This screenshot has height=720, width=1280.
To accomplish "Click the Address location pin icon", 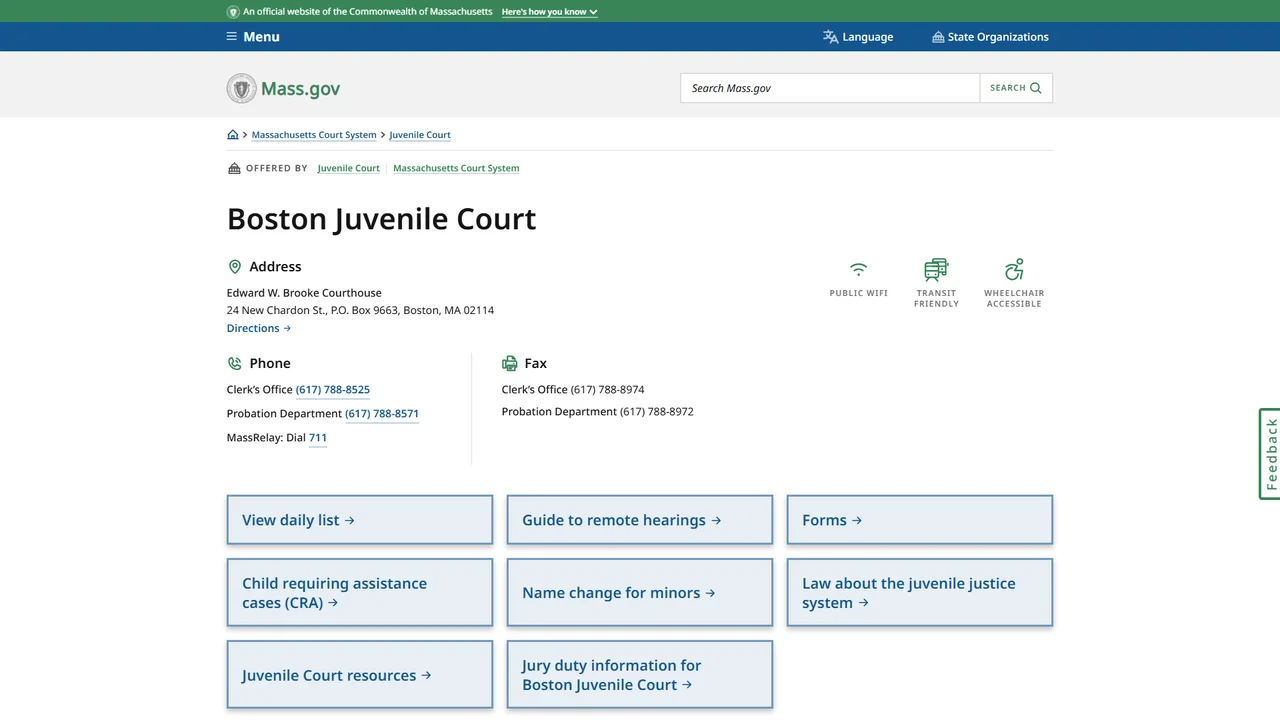I will pyautogui.click(x=235, y=267).
